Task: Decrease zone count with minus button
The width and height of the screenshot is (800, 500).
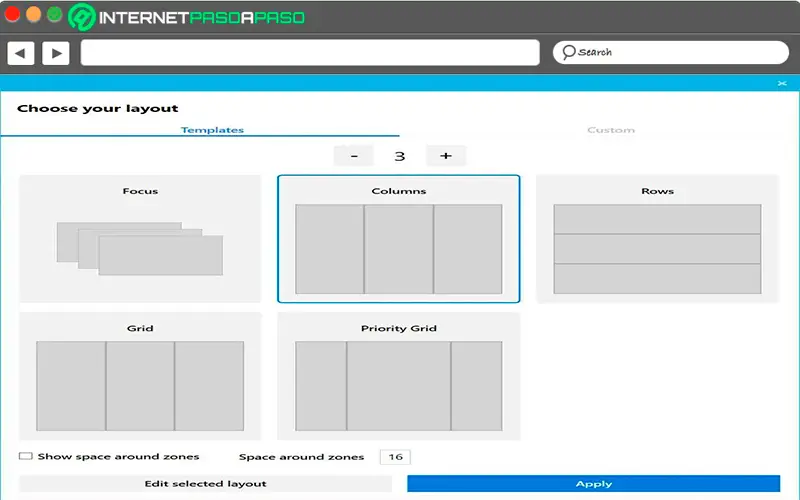Action: click(x=354, y=156)
